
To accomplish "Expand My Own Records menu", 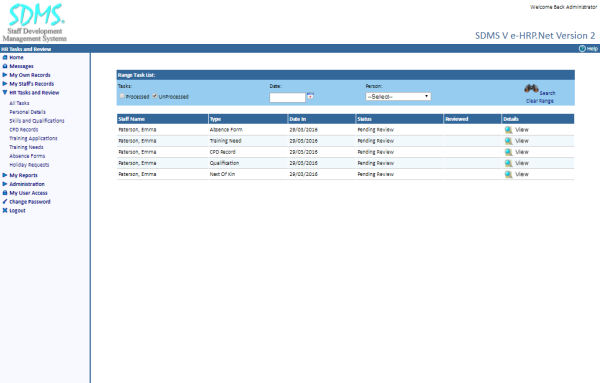I will pyautogui.click(x=5, y=75).
